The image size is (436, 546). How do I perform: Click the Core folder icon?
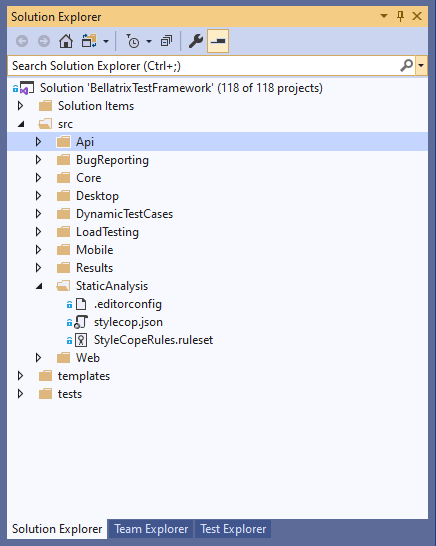point(63,178)
